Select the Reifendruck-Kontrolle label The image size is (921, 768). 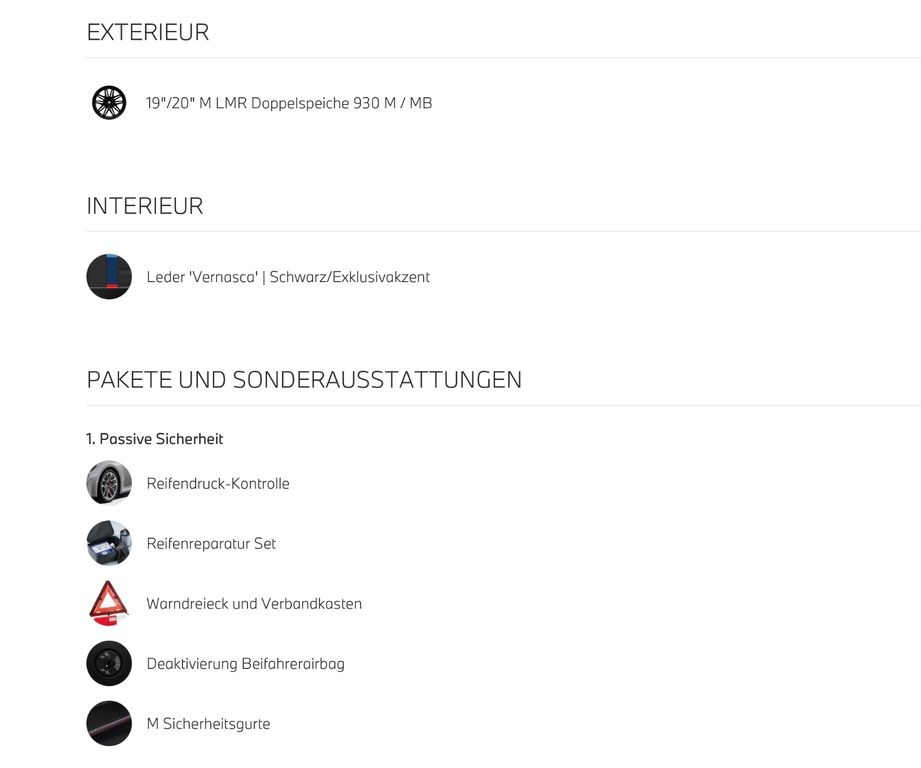pos(218,484)
